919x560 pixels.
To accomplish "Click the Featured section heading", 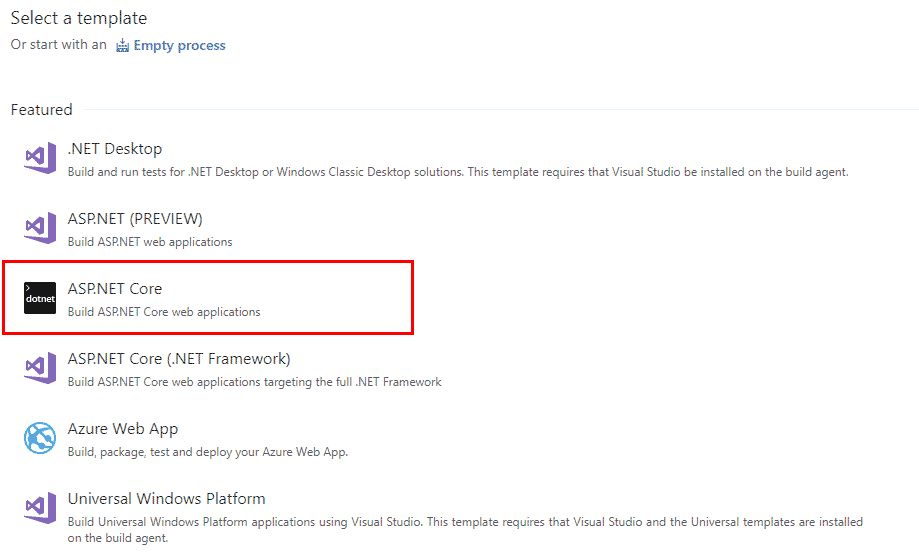I will [x=42, y=110].
